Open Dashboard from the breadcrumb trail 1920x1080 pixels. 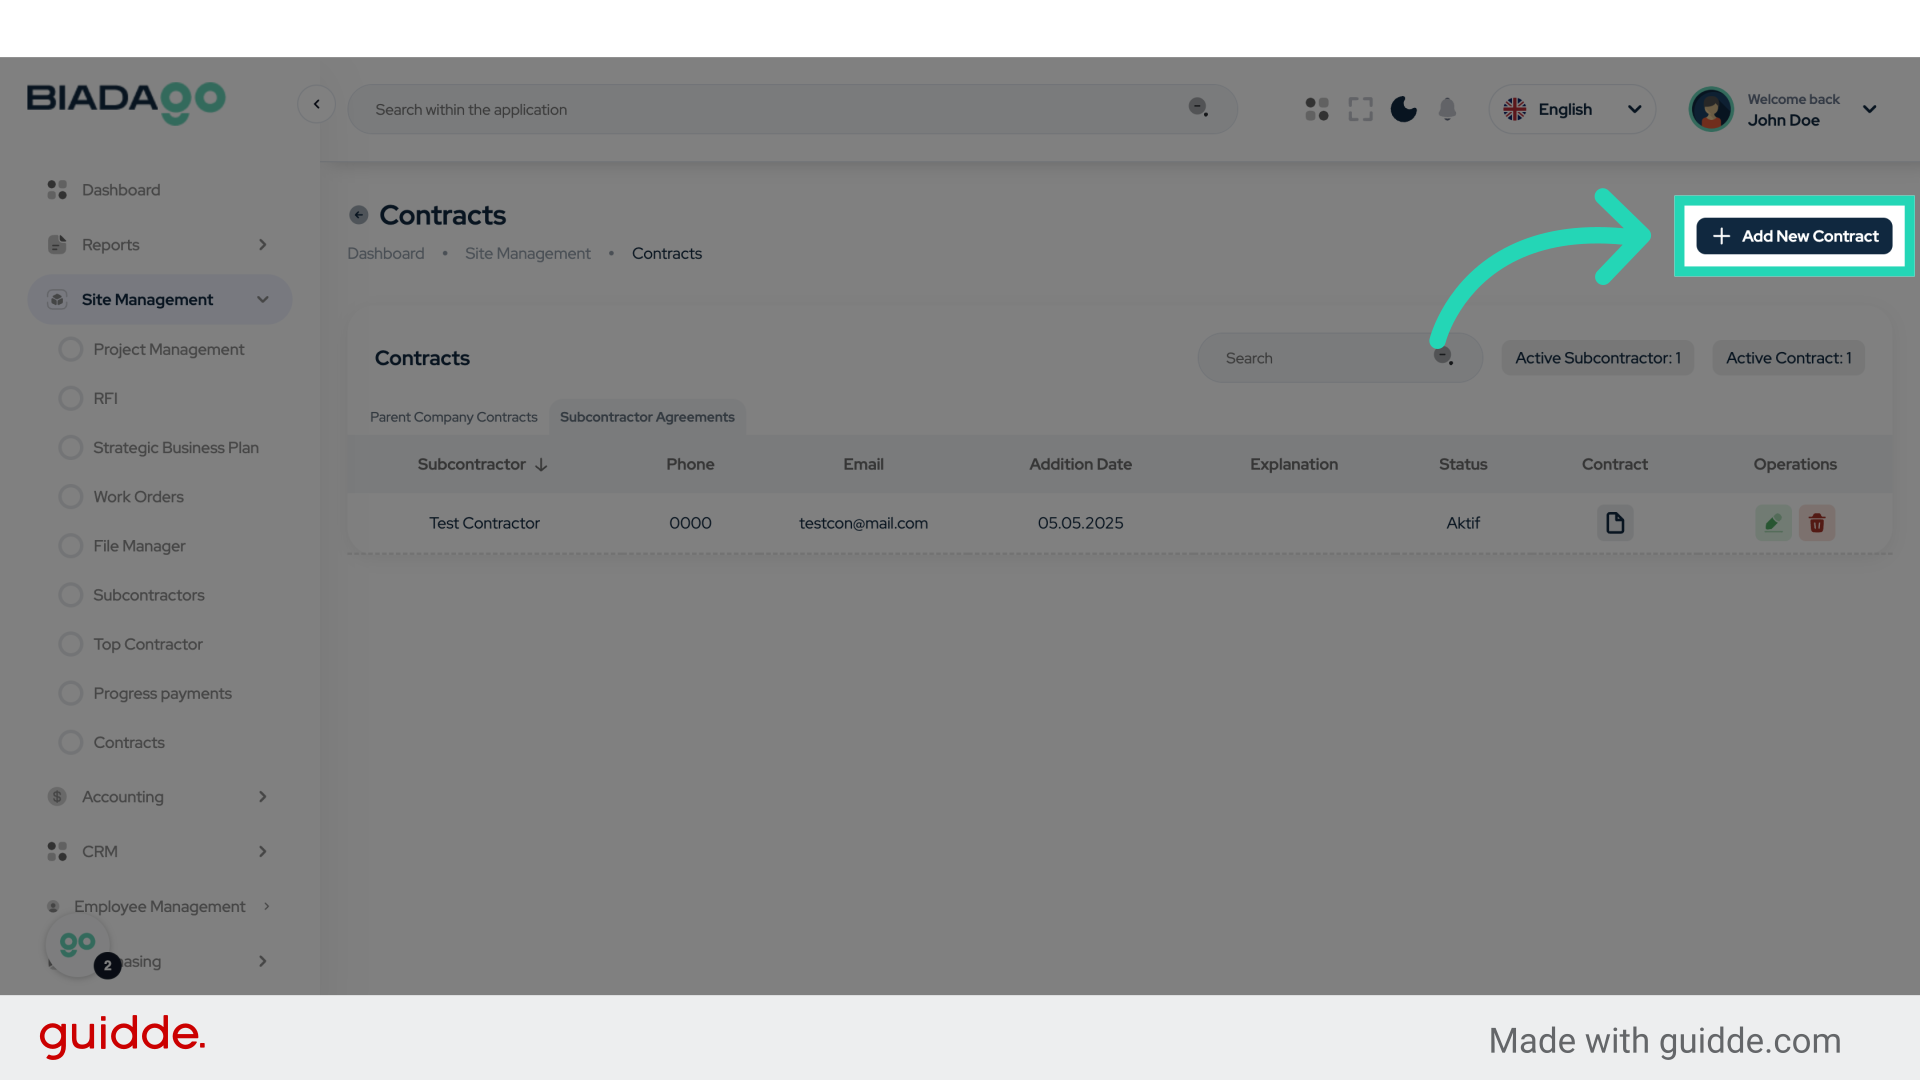[385, 253]
